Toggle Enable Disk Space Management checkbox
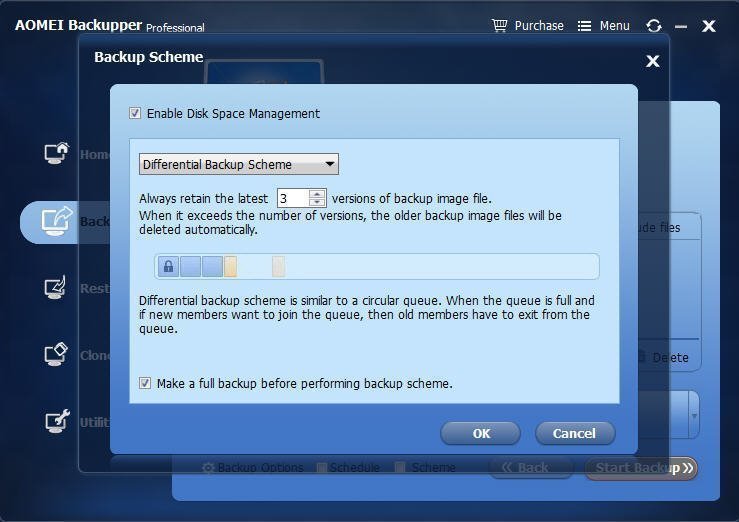 click(135, 113)
